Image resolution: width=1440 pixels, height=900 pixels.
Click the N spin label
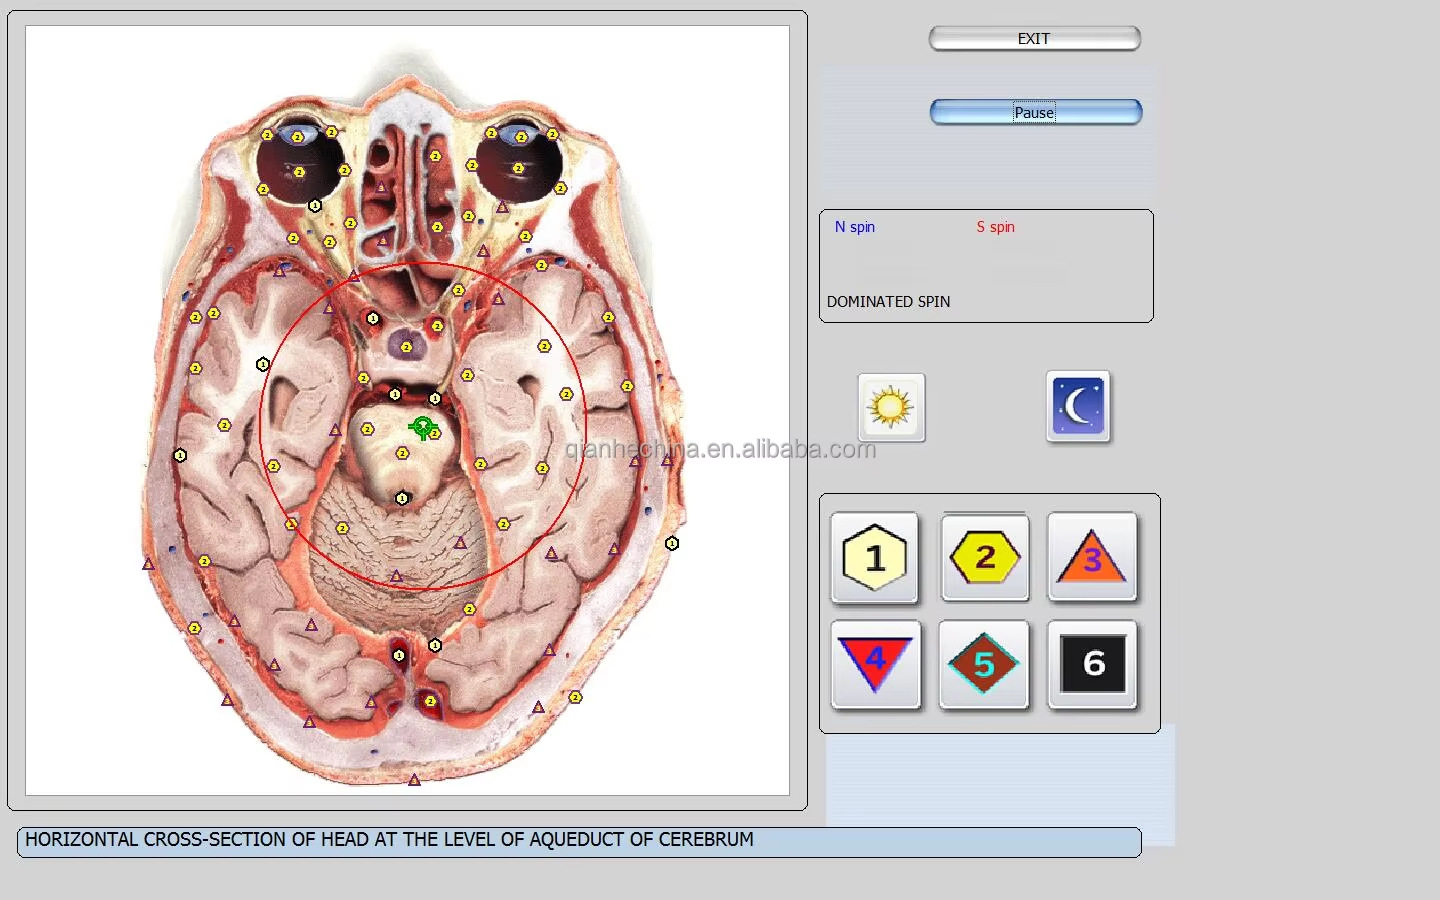click(855, 227)
